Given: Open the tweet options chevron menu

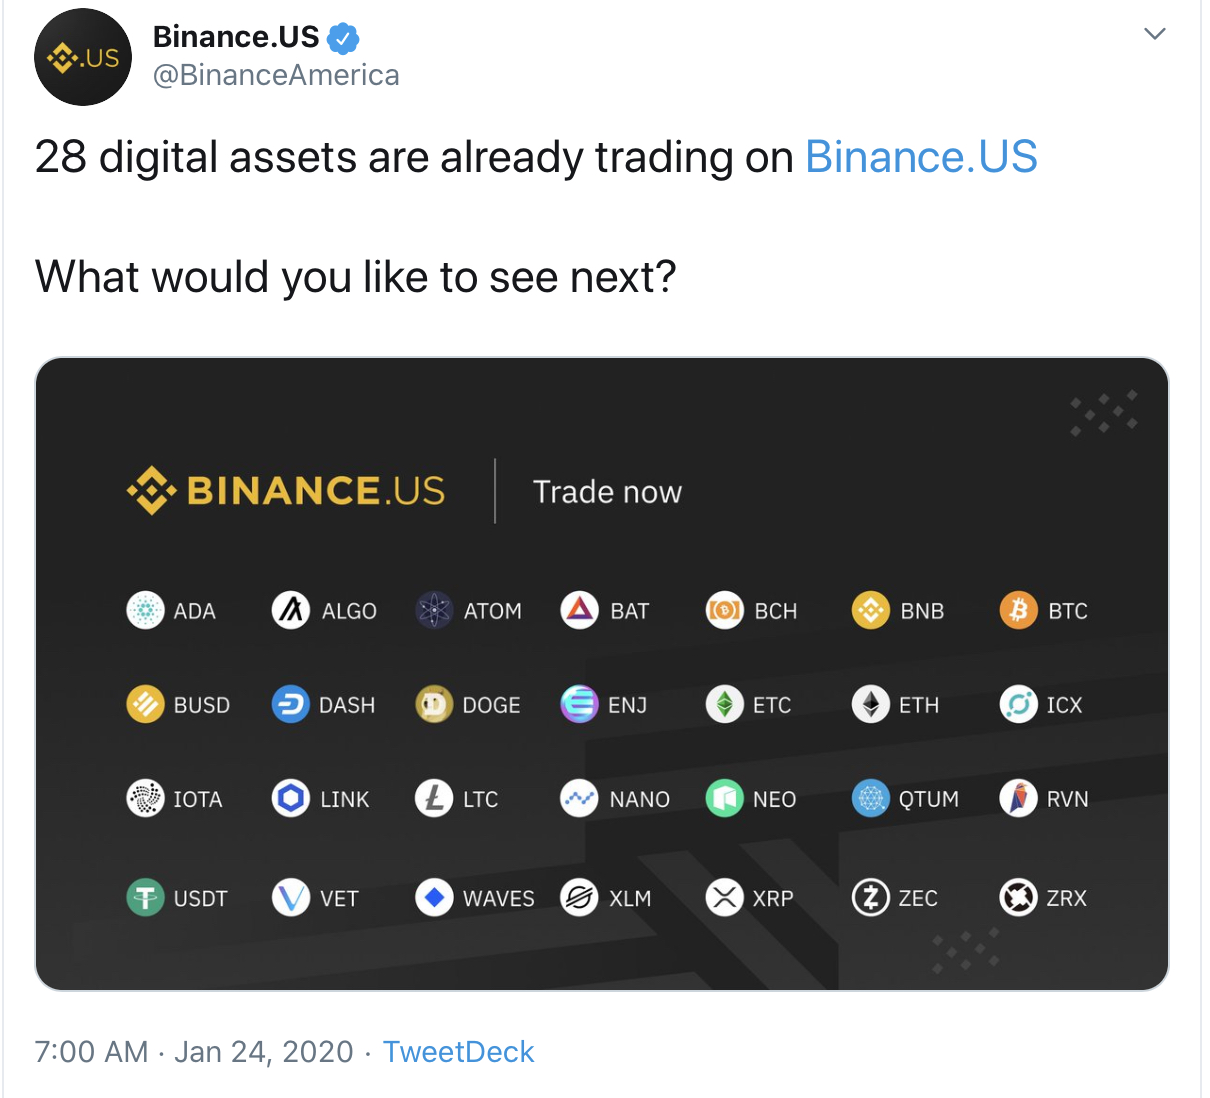Looking at the screenshot, I should pyautogui.click(x=1155, y=34).
